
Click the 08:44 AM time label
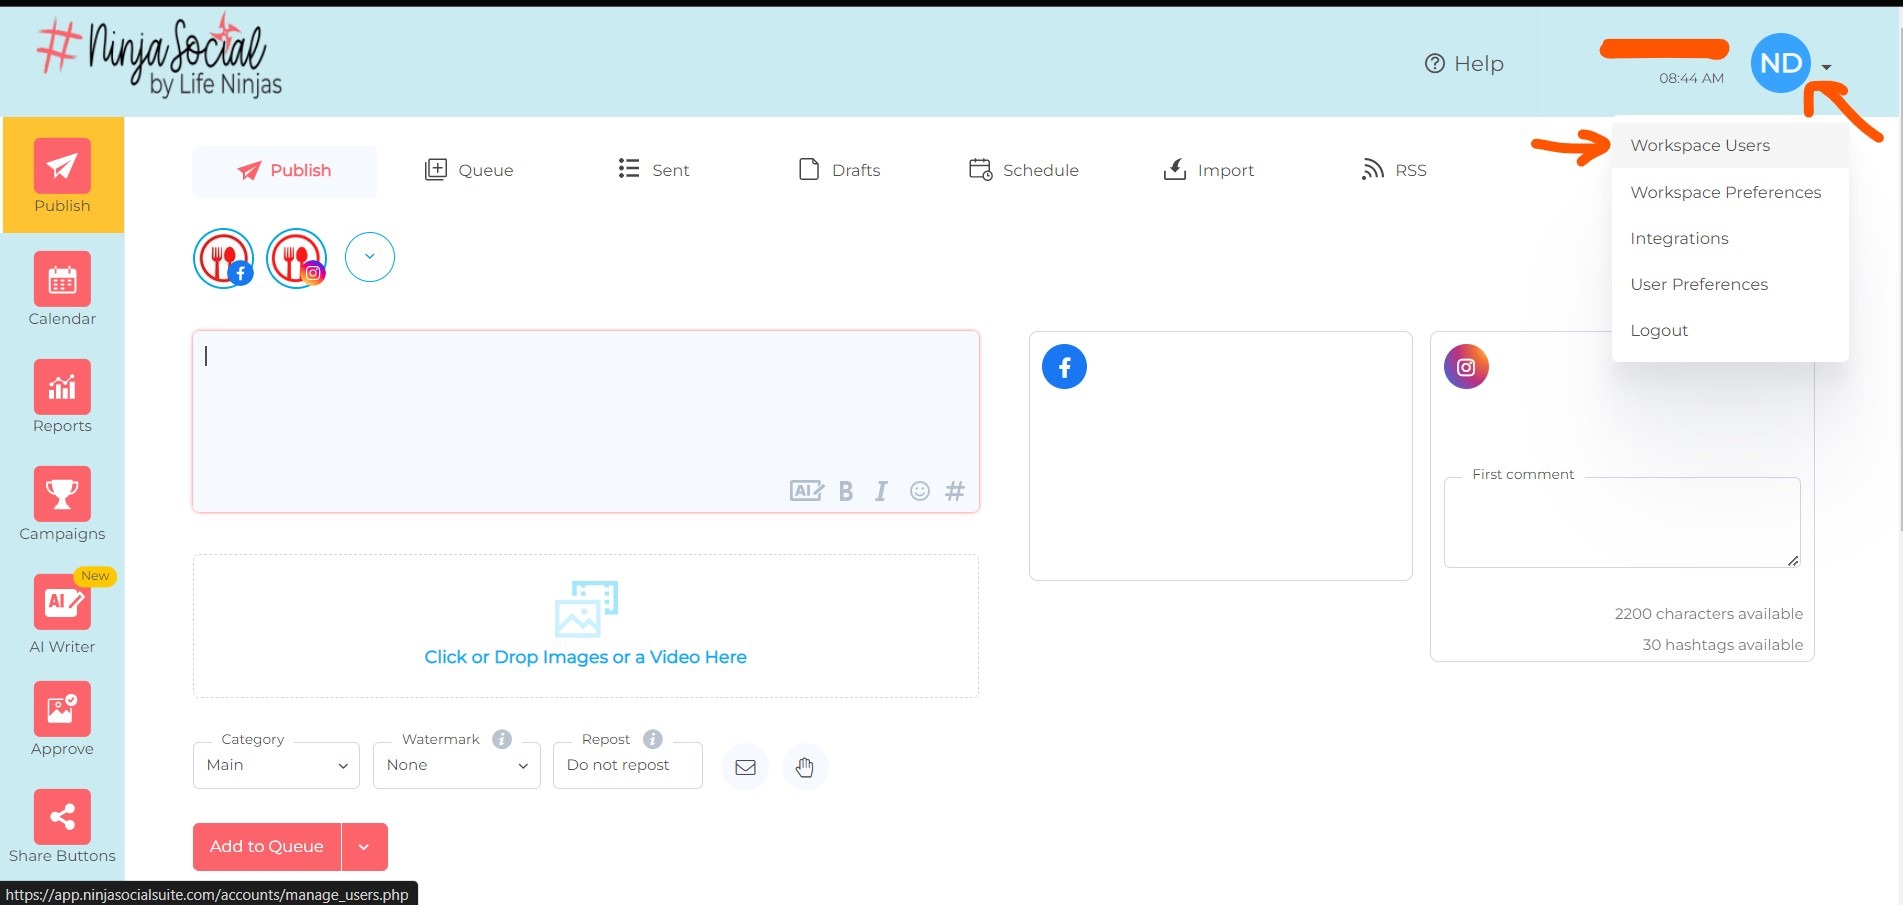click(1691, 78)
